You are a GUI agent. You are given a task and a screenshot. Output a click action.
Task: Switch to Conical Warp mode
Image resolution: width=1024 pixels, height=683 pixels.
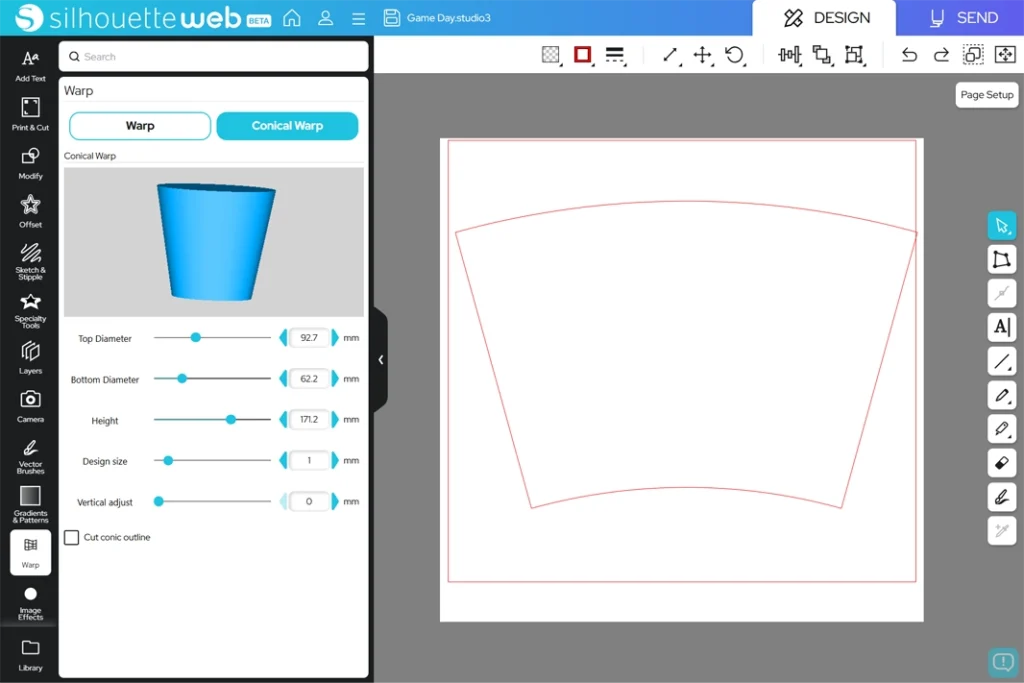(x=287, y=126)
